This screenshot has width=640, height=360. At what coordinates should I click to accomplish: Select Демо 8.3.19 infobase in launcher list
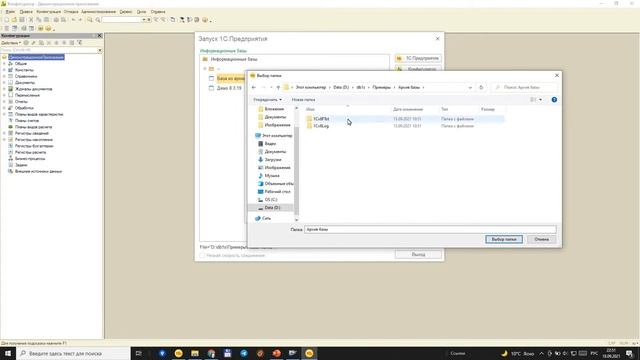pos(229,88)
